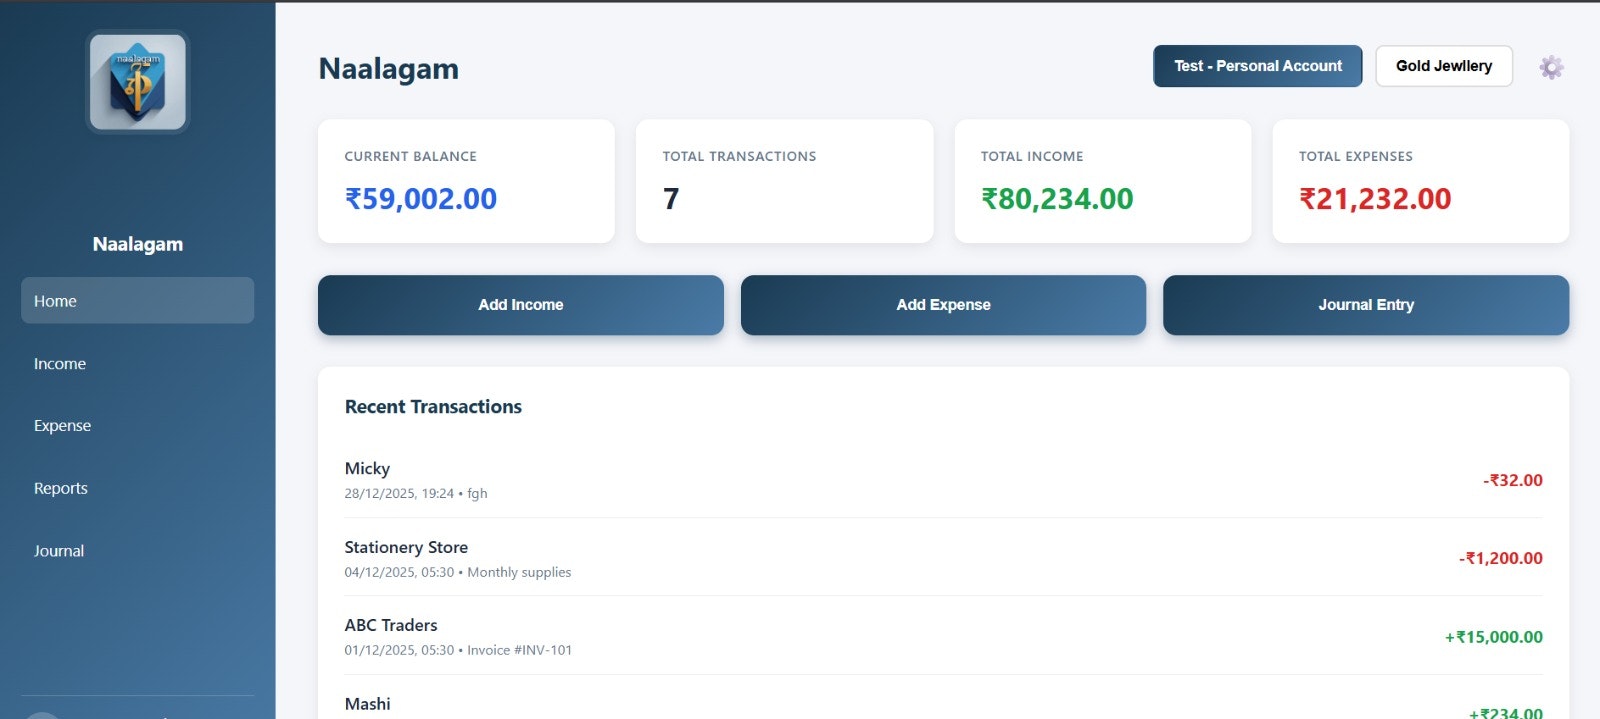Select the Test - Personal Account tab

tap(1257, 66)
